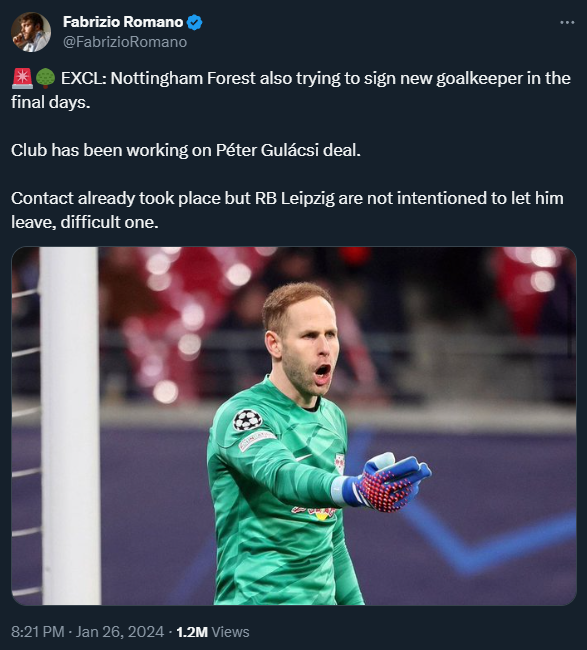Click the 'Contact already took place' paragraph
This screenshot has height=650, width=587.
[287, 210]
